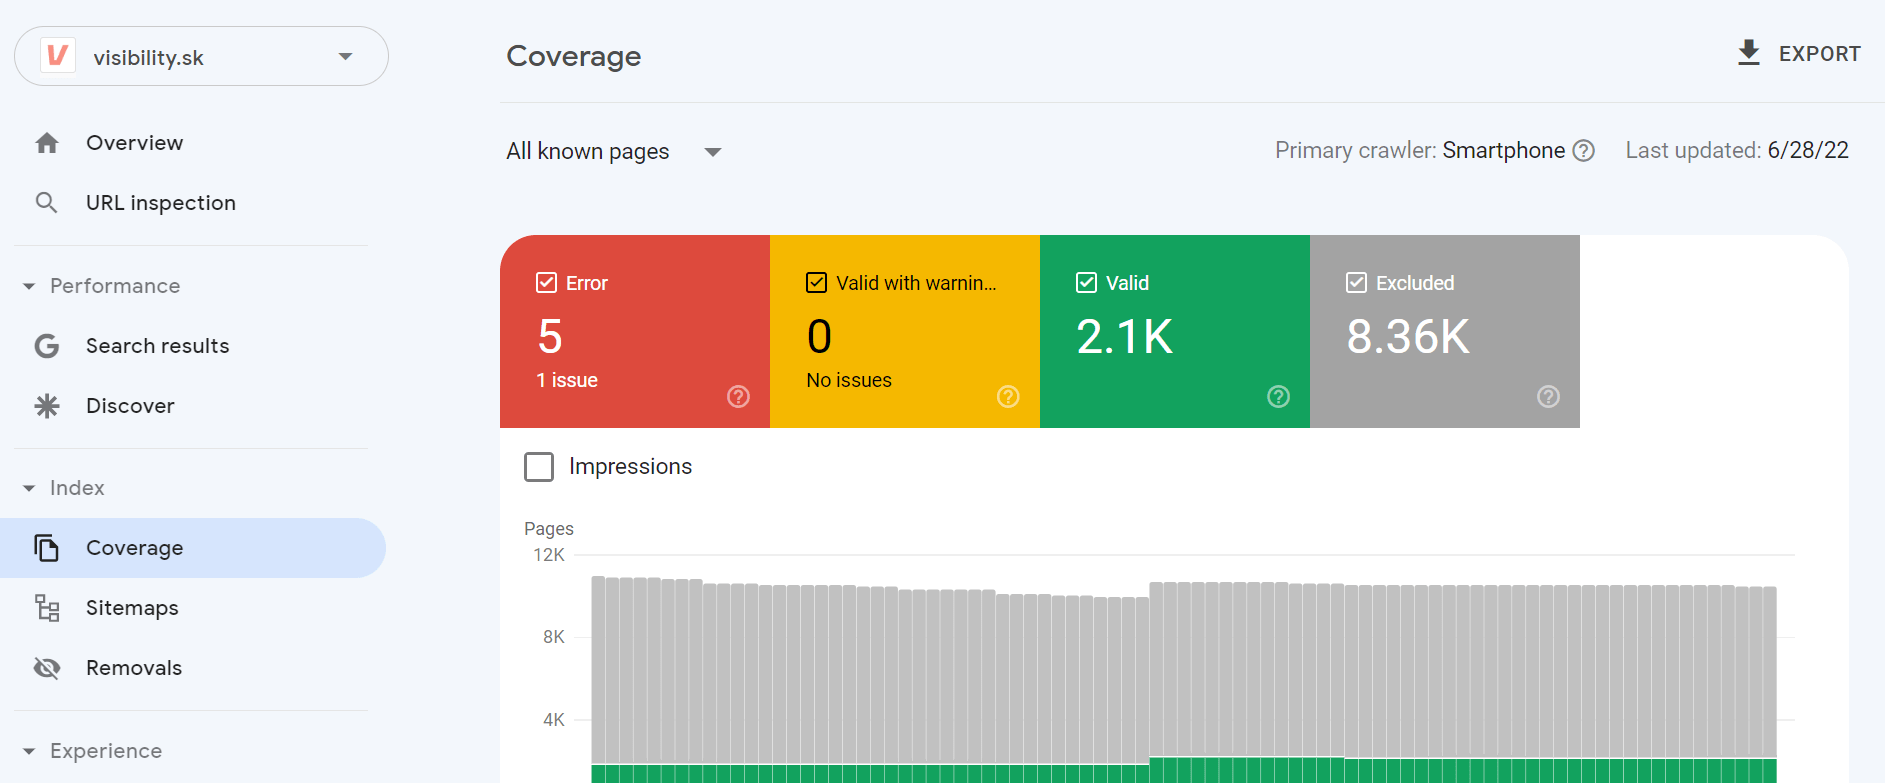1885x783 pixels.
Task: Click the URL inspection magnifier icon
Action: tap(46, 203)
